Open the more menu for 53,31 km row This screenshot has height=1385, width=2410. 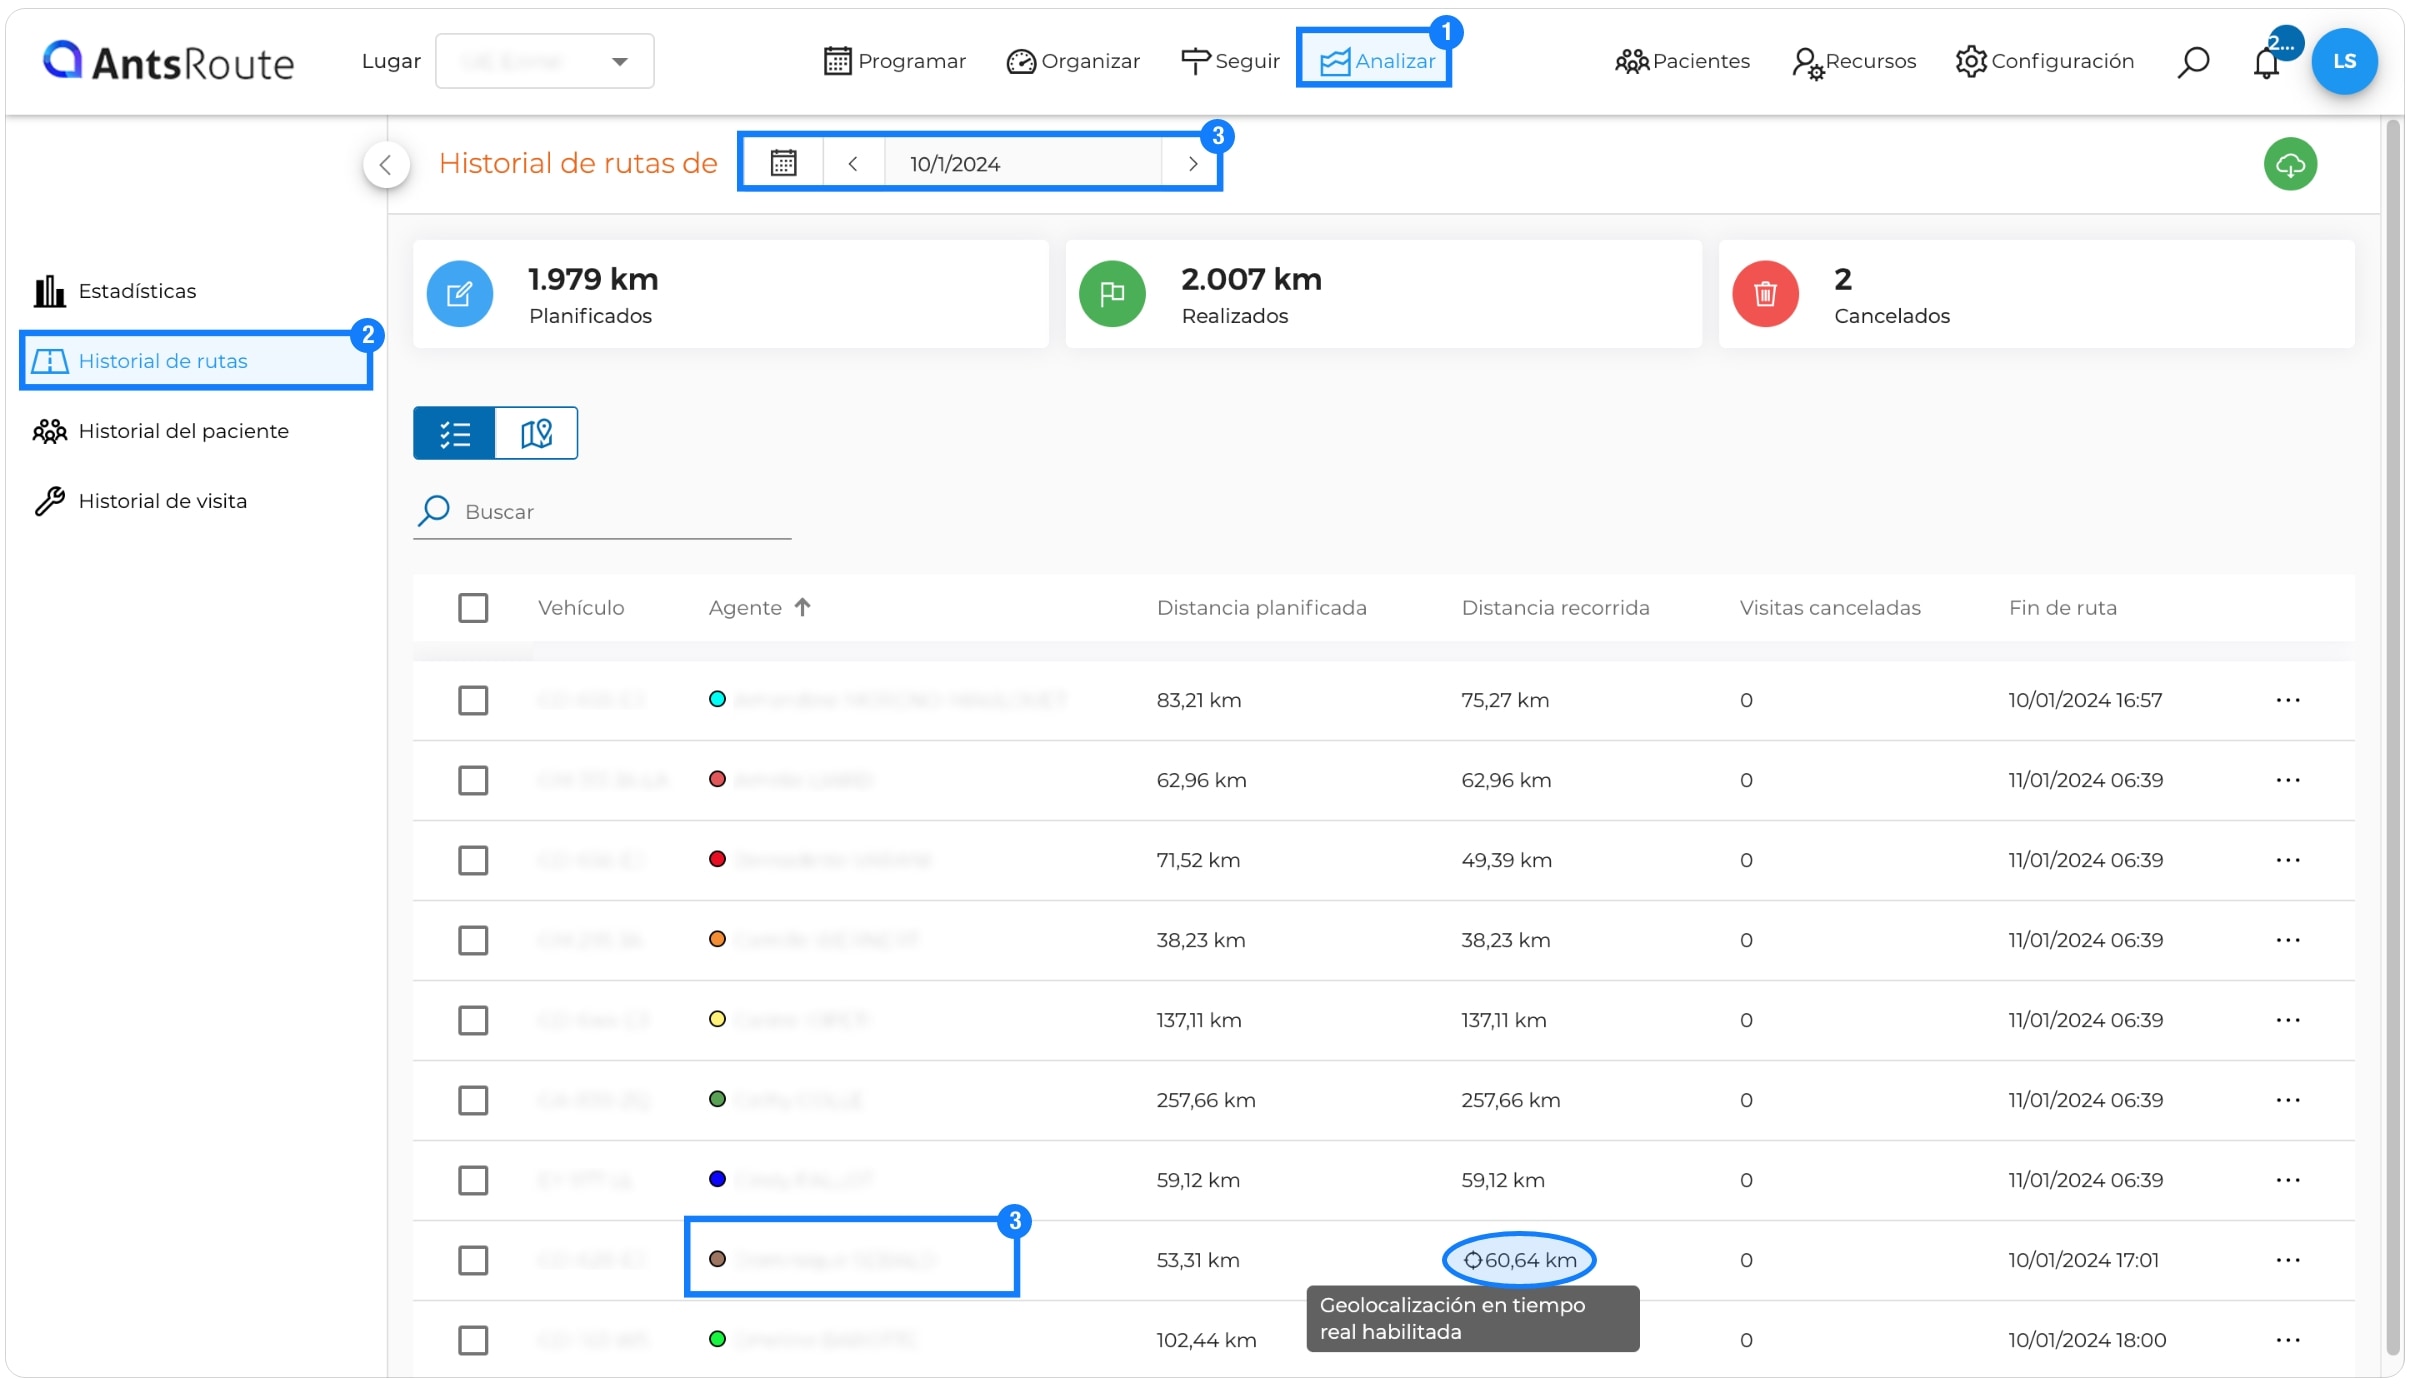(x=2288, y=1260)
